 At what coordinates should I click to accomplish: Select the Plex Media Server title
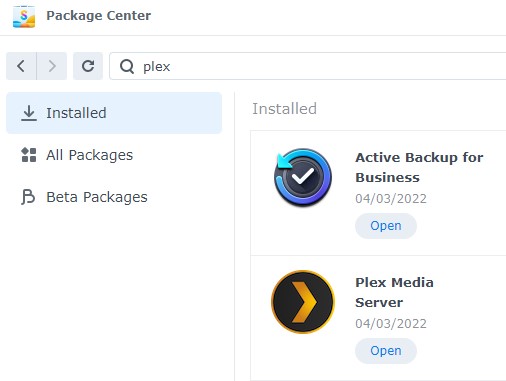click(x=394, y=292)
